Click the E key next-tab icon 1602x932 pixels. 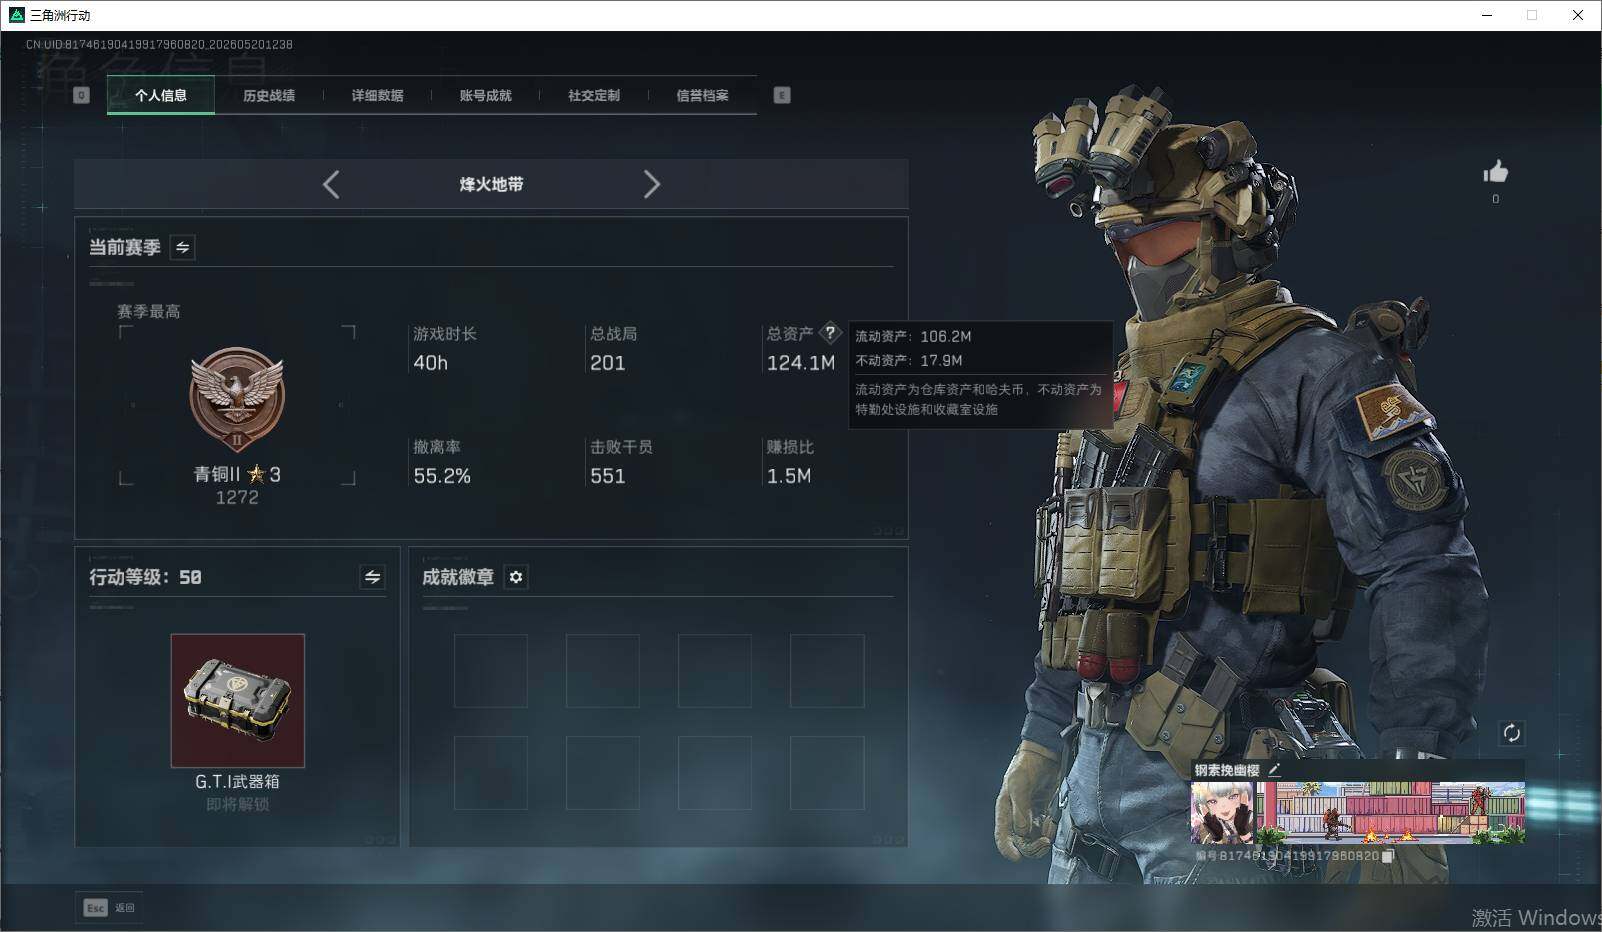pos(782,95)
